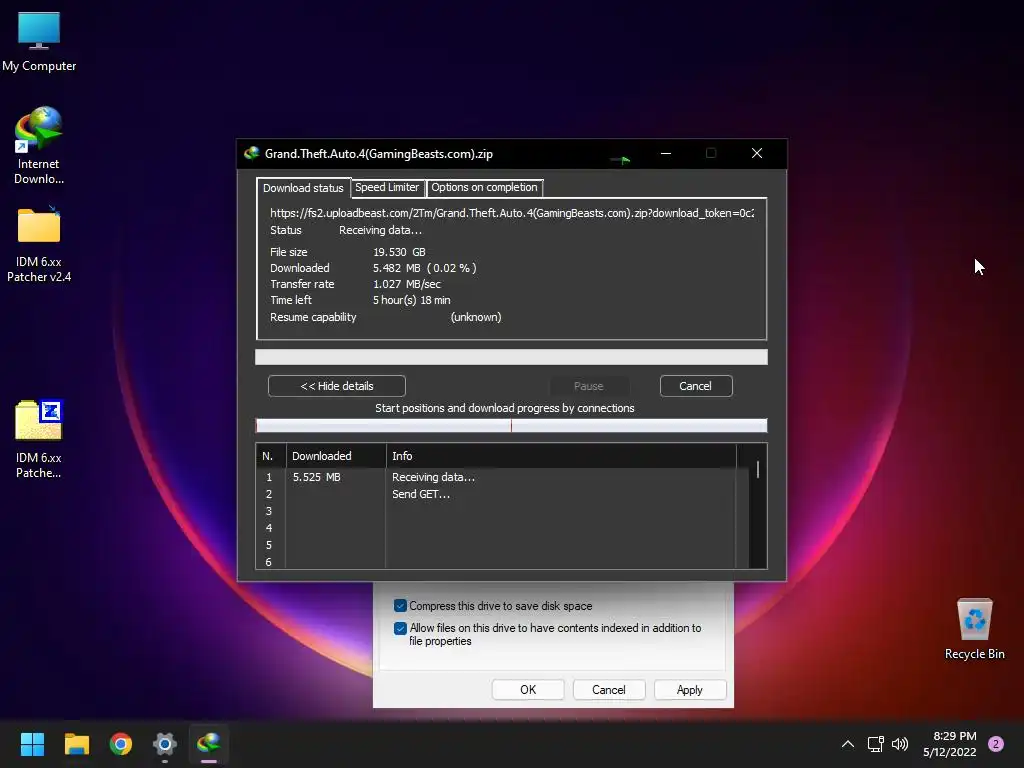
Task: Switch to Speed Limiter tab
Action: (387, 187)
